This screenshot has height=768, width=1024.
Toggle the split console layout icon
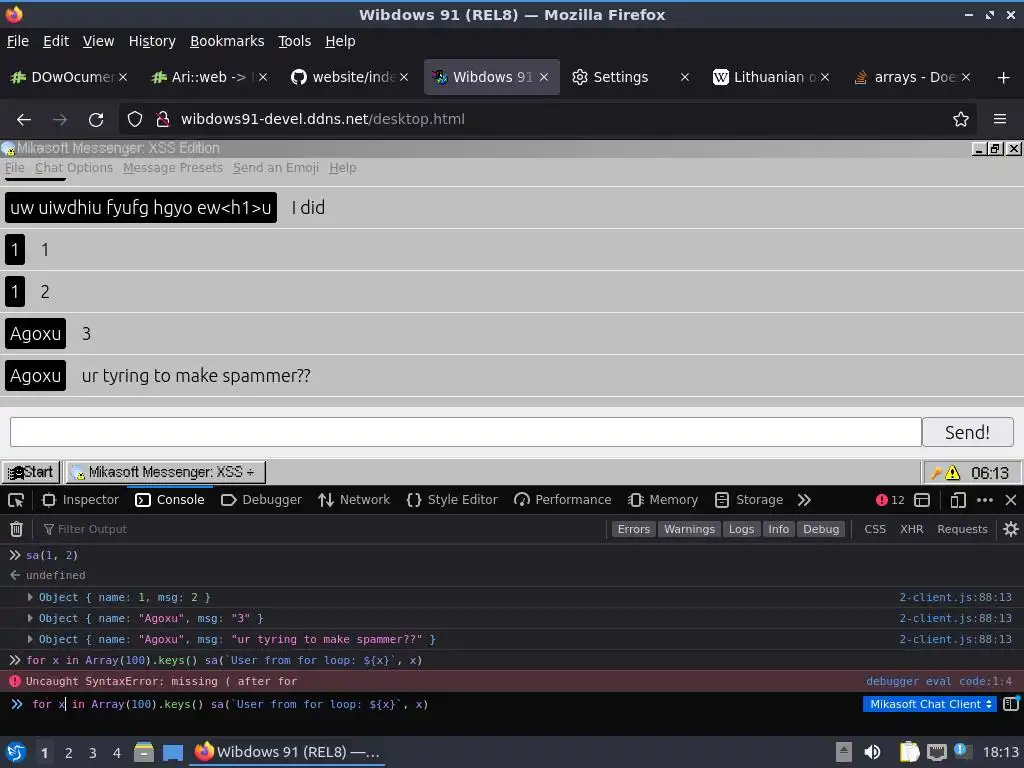[921, 500]
